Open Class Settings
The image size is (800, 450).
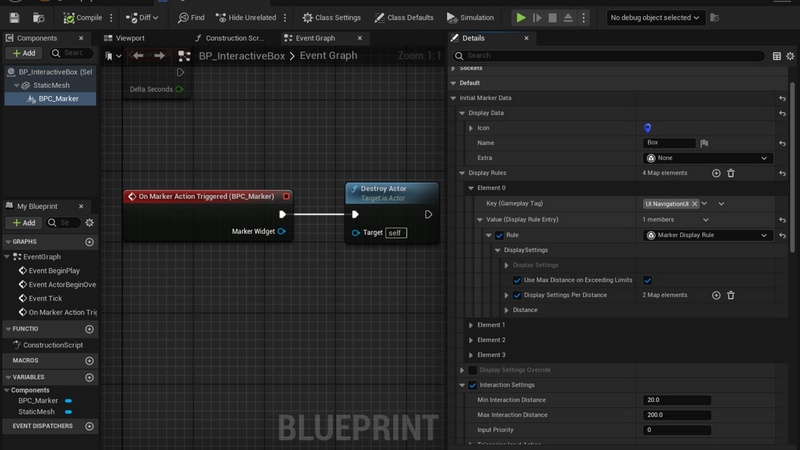[x=331, y=18]
